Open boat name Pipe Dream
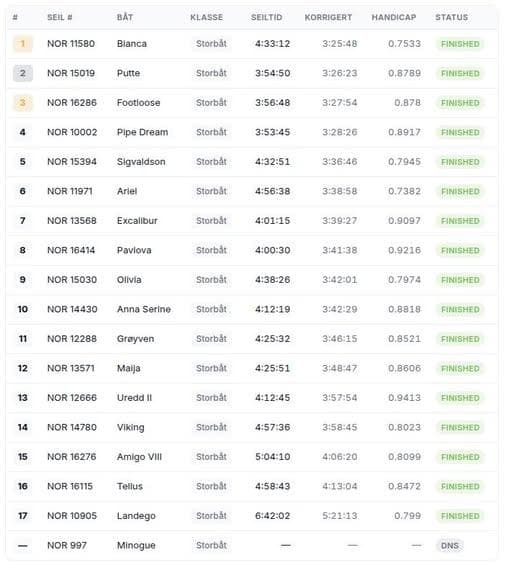 click(142, 133)
